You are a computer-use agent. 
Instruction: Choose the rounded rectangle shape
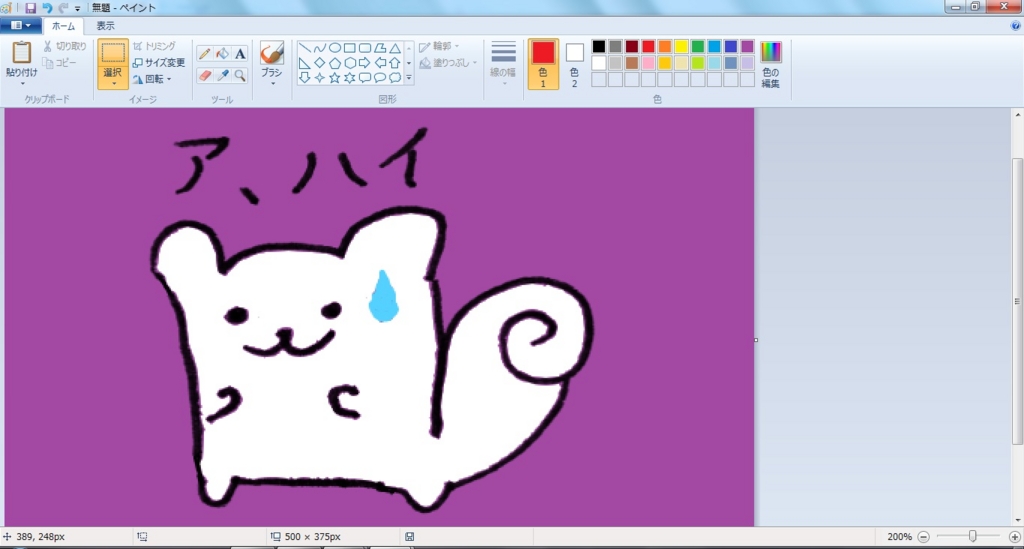coord(364,48)
